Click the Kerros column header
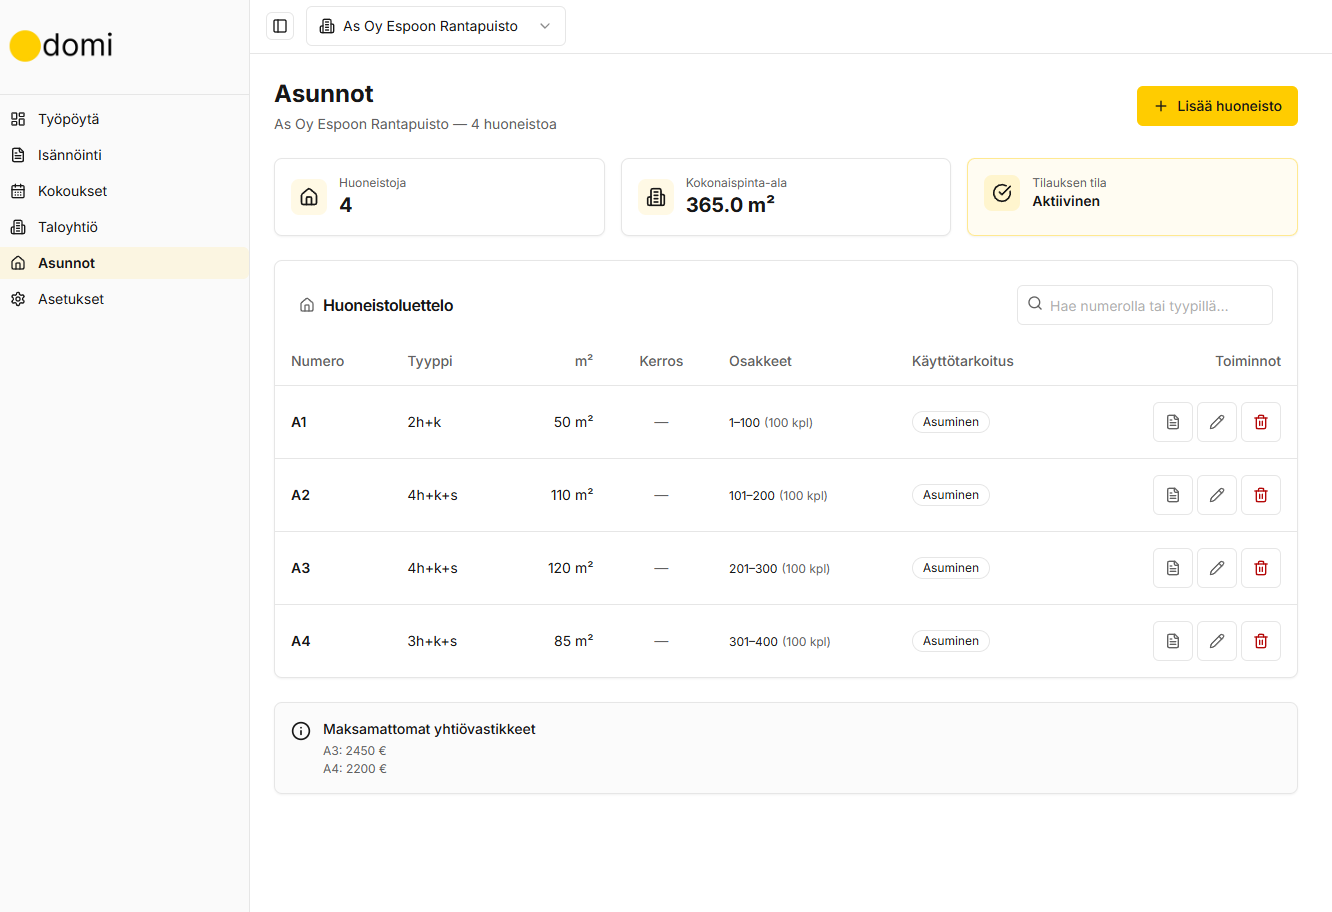1332x912 pixels. [661, 361]
